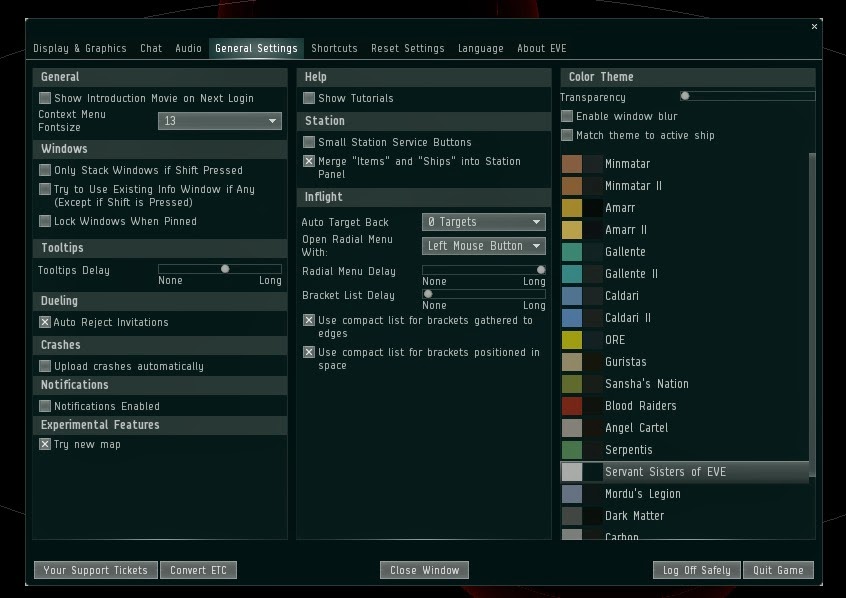Open Context Menu Fontsize dropdown
The height and width of the screenshot is (598, 846).
coord(220,121)
